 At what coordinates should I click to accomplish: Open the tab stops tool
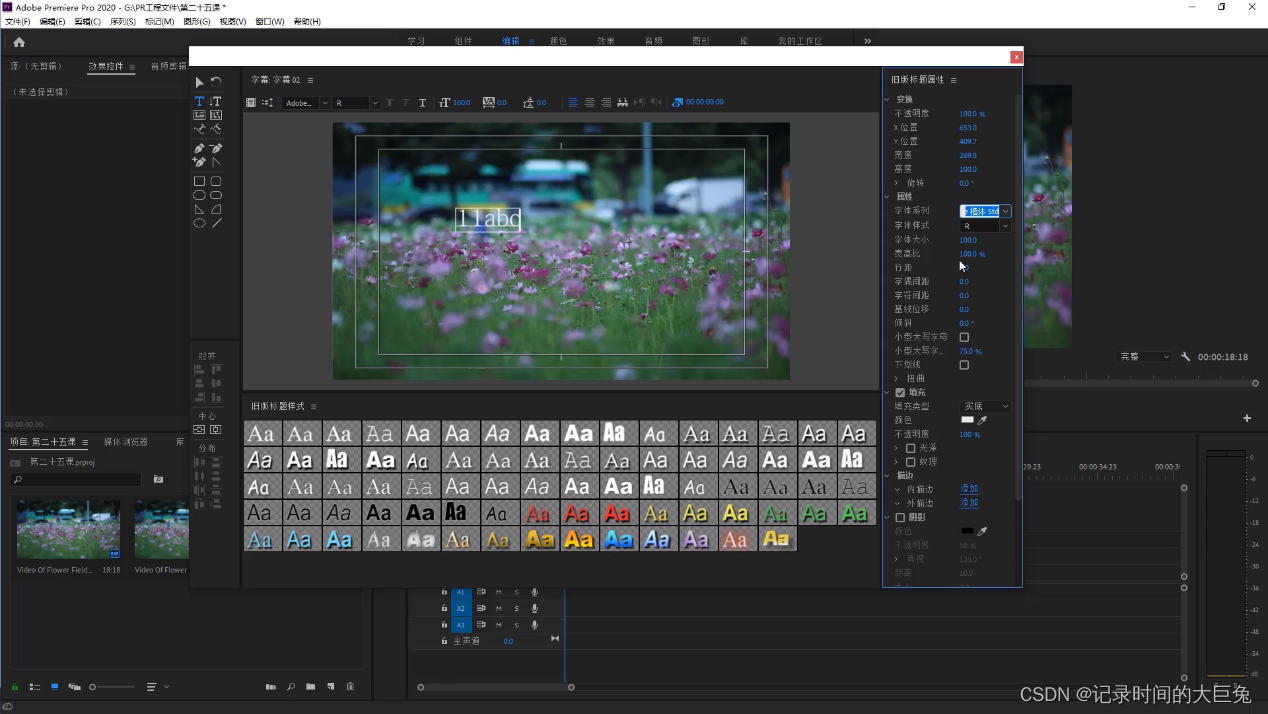622,102
